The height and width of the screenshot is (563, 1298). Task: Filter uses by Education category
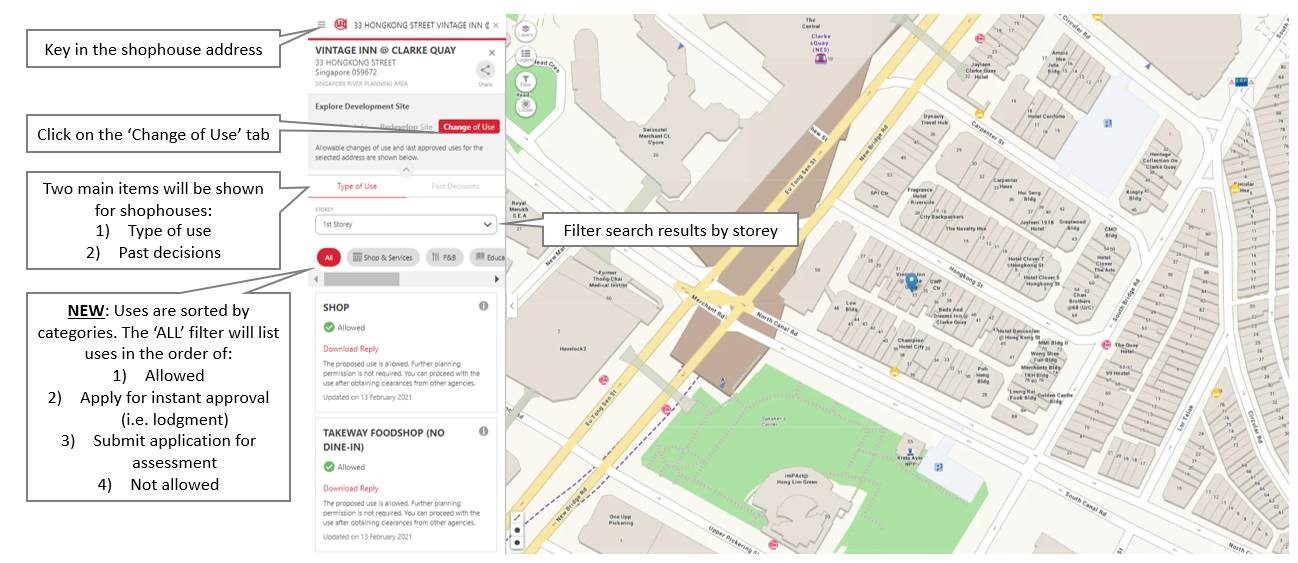pos(486,257)
